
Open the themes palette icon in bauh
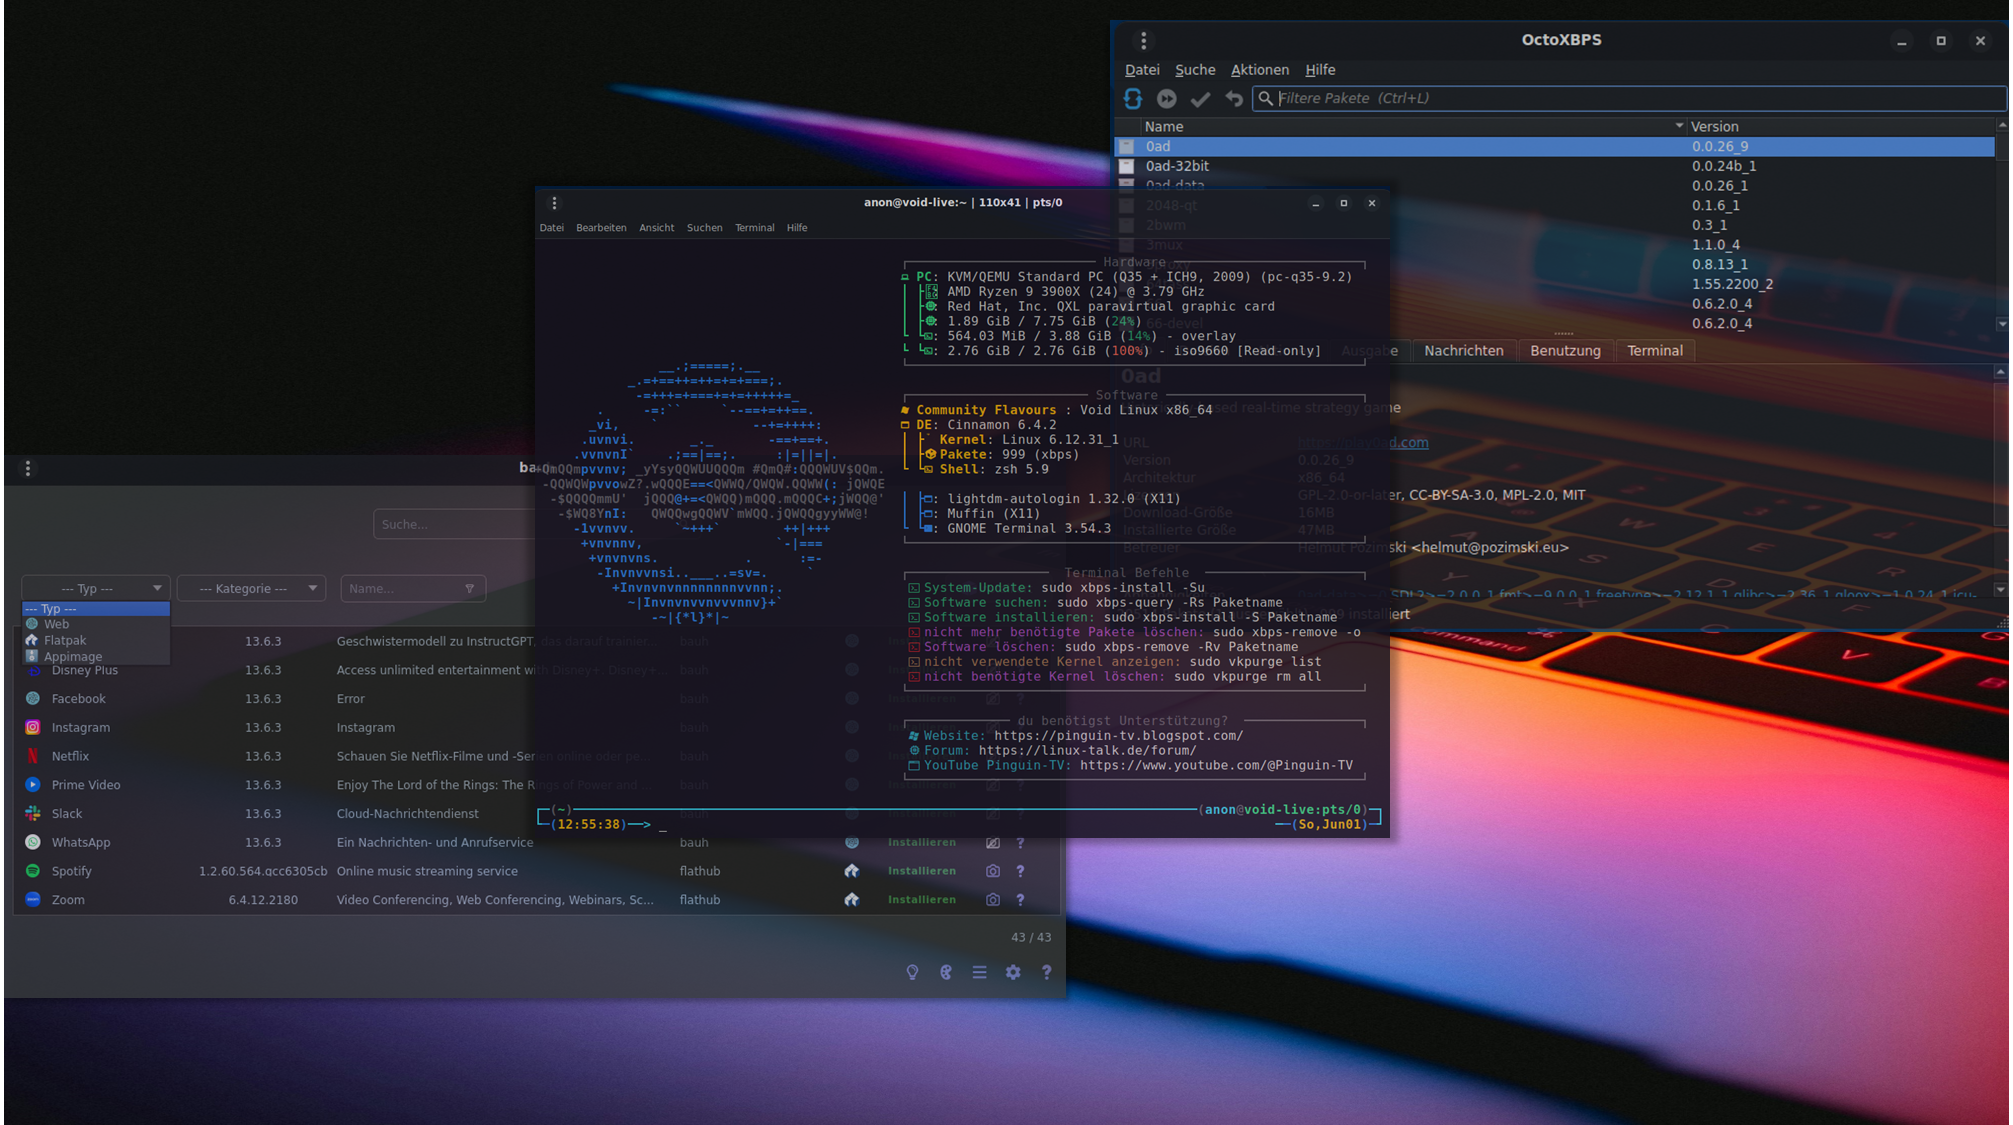pos(946,972)
